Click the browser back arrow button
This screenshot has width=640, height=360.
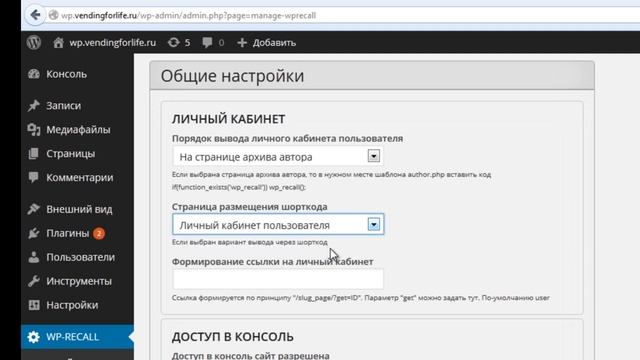pyautogui.click(x=36, y=15)
